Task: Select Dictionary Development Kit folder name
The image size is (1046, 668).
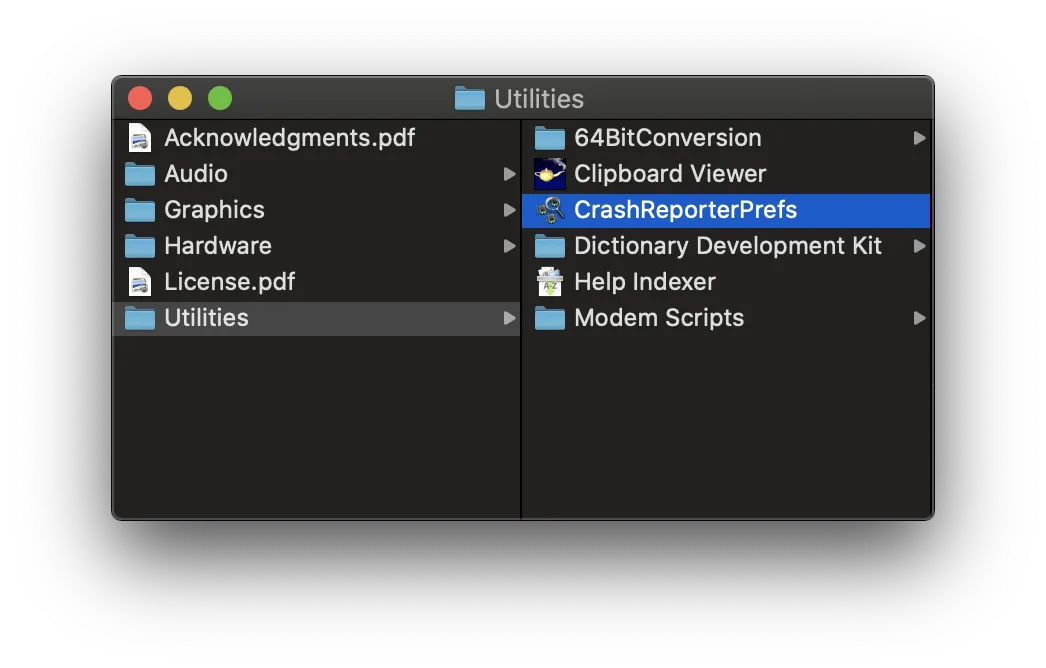Action: (x=727, y=246)
